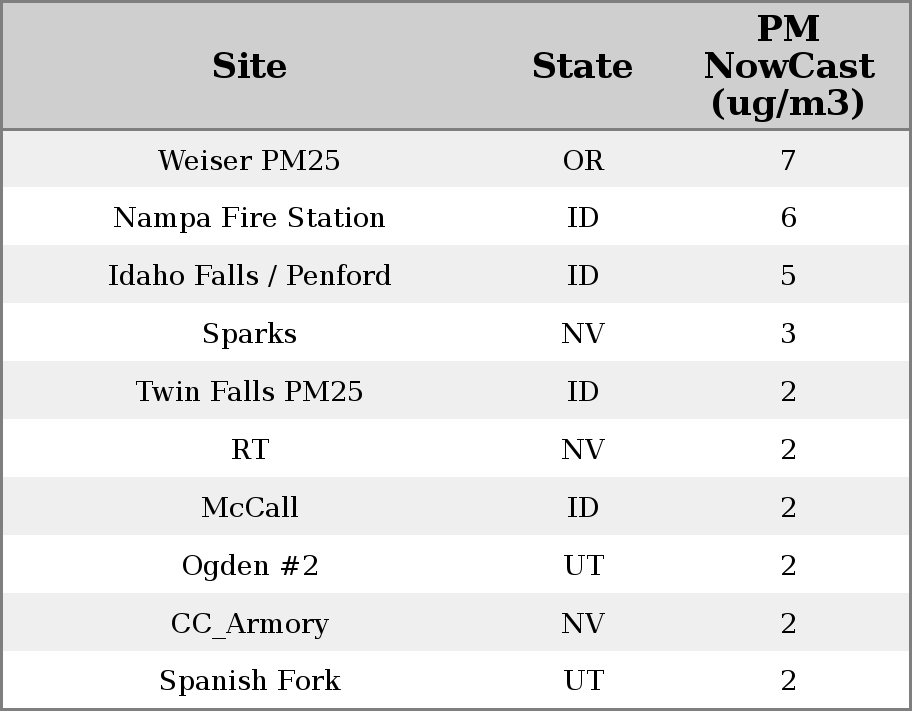The height and width of the screenshot is (711, 912).
Task: Click the McCall site cell
Action: [249, 508]
